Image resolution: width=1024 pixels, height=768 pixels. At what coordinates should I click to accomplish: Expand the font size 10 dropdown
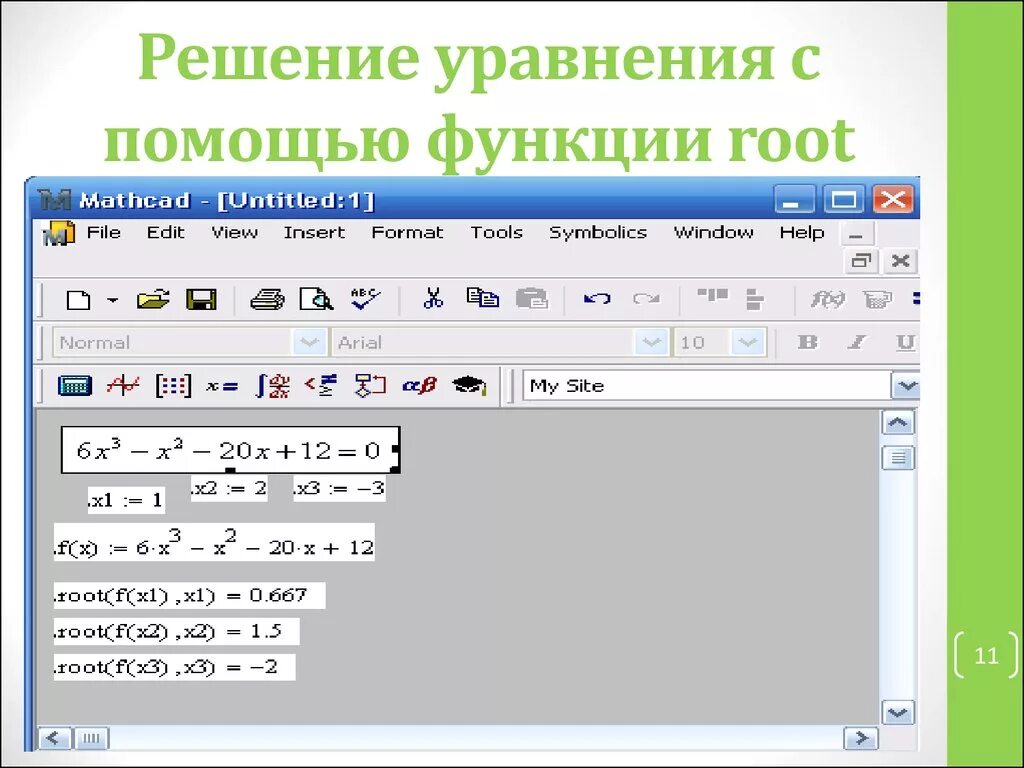[x=748, y=342]
